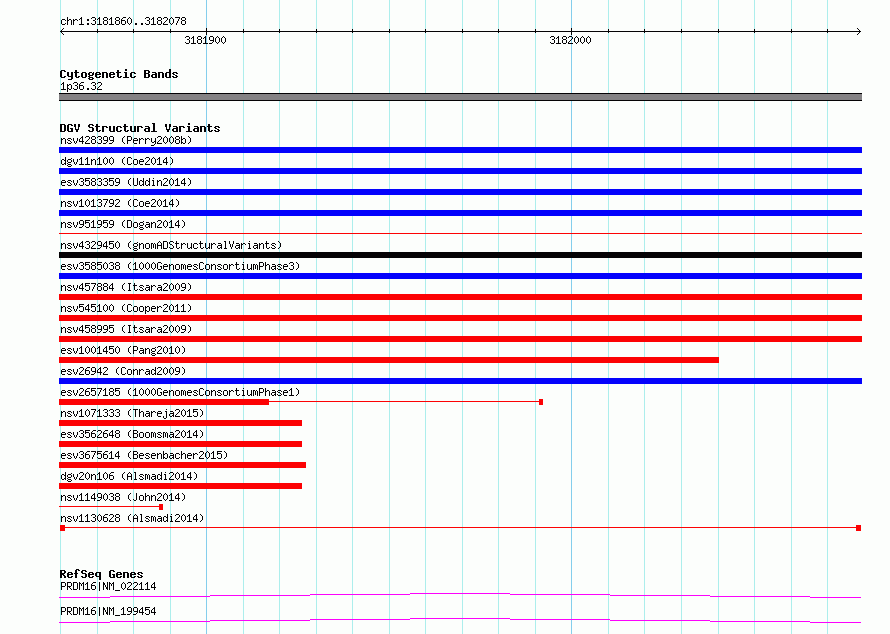Open the dgv20n106 (Alsmadi2014) label
Screen dimensions: 890x634
129,476
